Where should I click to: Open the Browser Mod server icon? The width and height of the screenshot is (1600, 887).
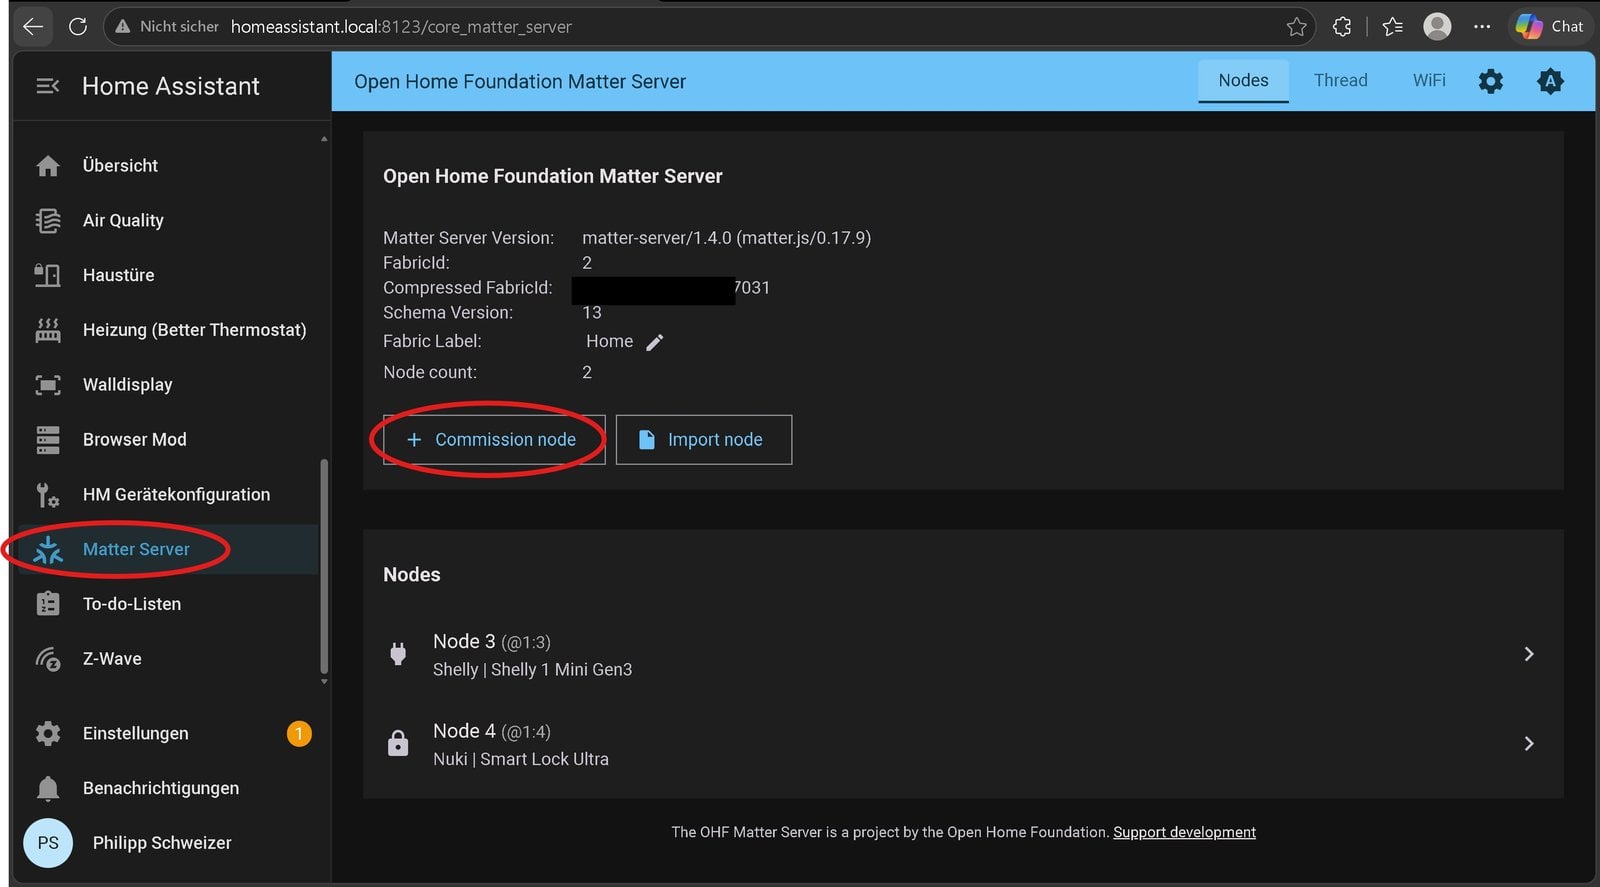pyautogui.click(x=48, y=440)
